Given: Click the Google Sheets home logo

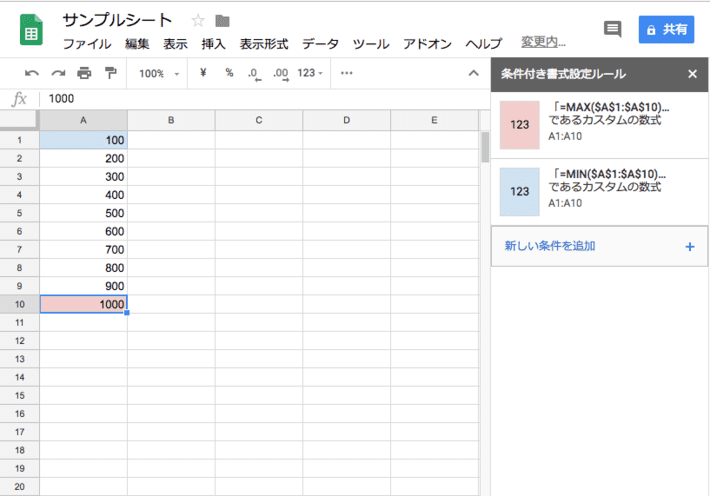Looking at the screenshot, I should click(x=31, y=31).
